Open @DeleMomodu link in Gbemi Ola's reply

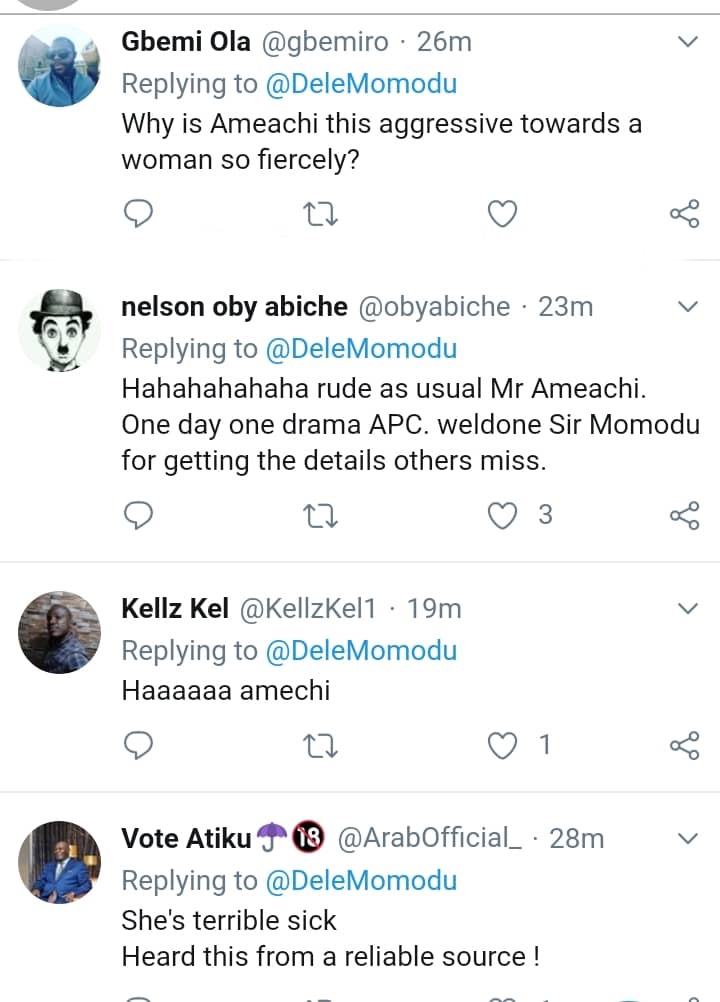point(361,84)
